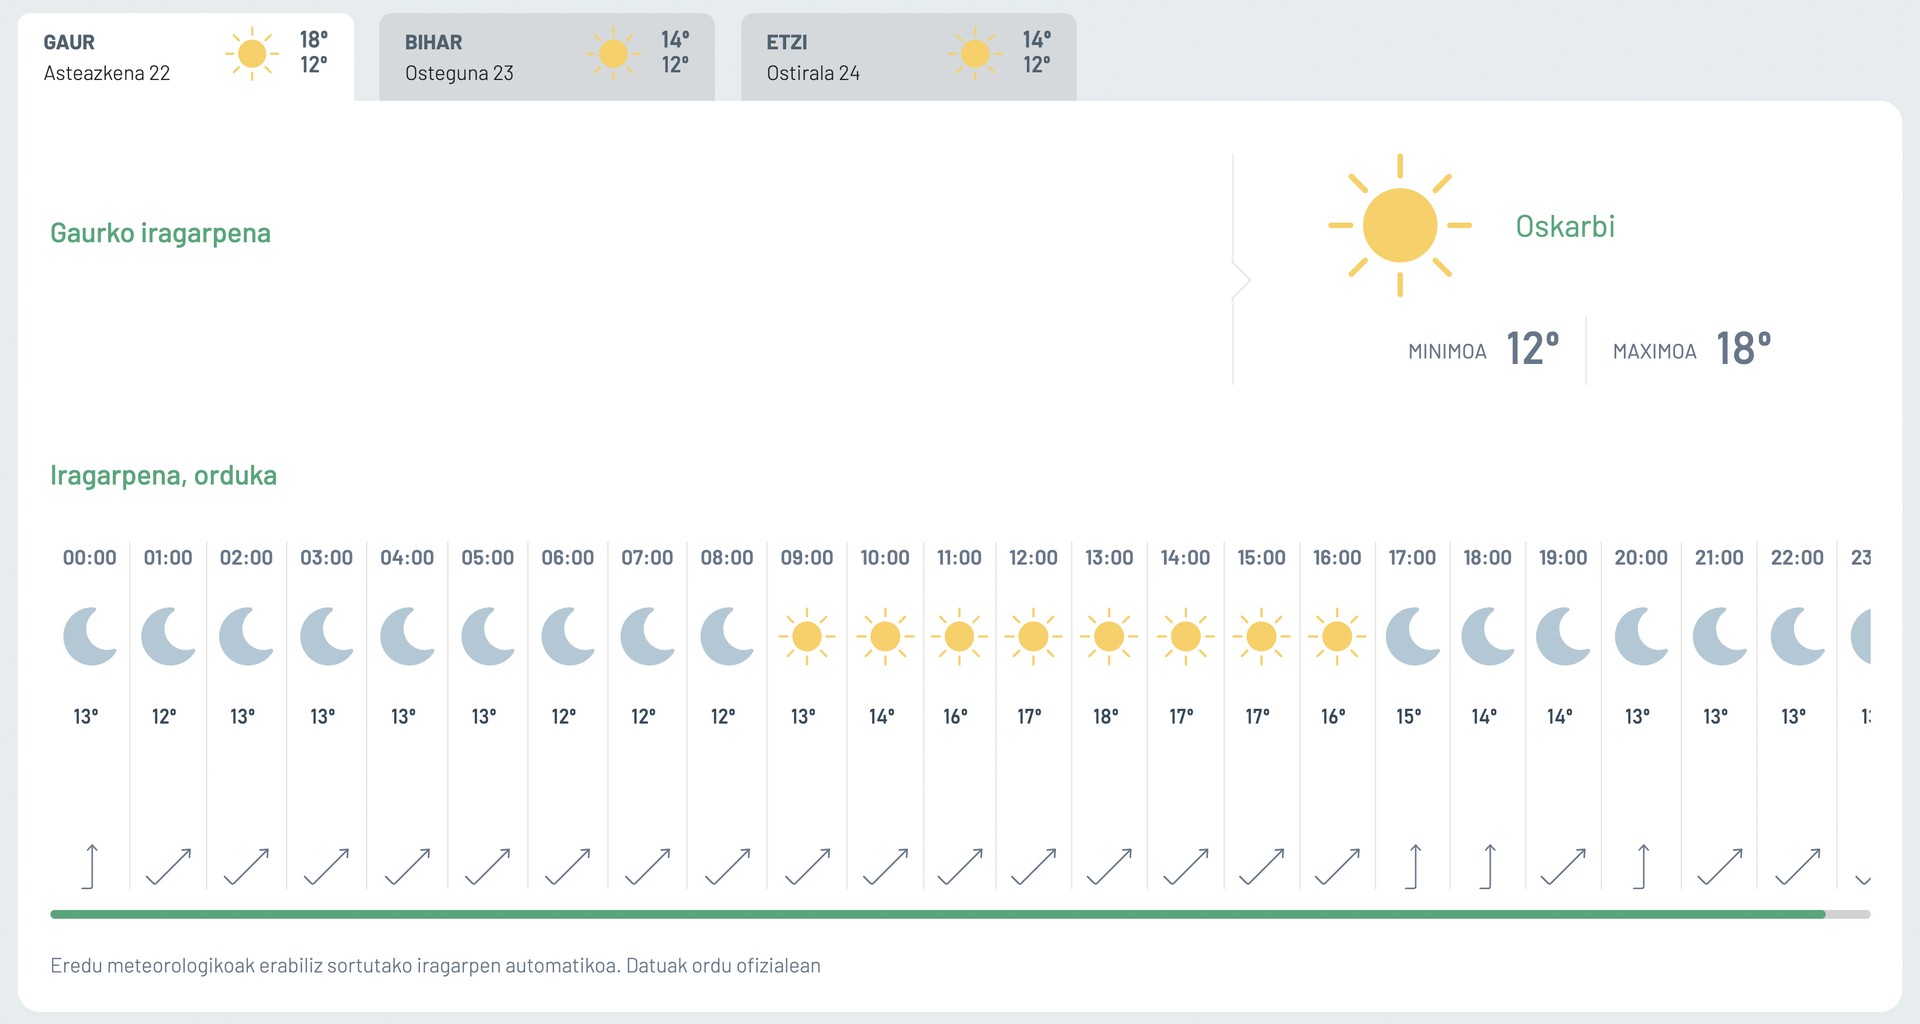Open the ETZI Ostirala 24 tab

click(909, 57)
